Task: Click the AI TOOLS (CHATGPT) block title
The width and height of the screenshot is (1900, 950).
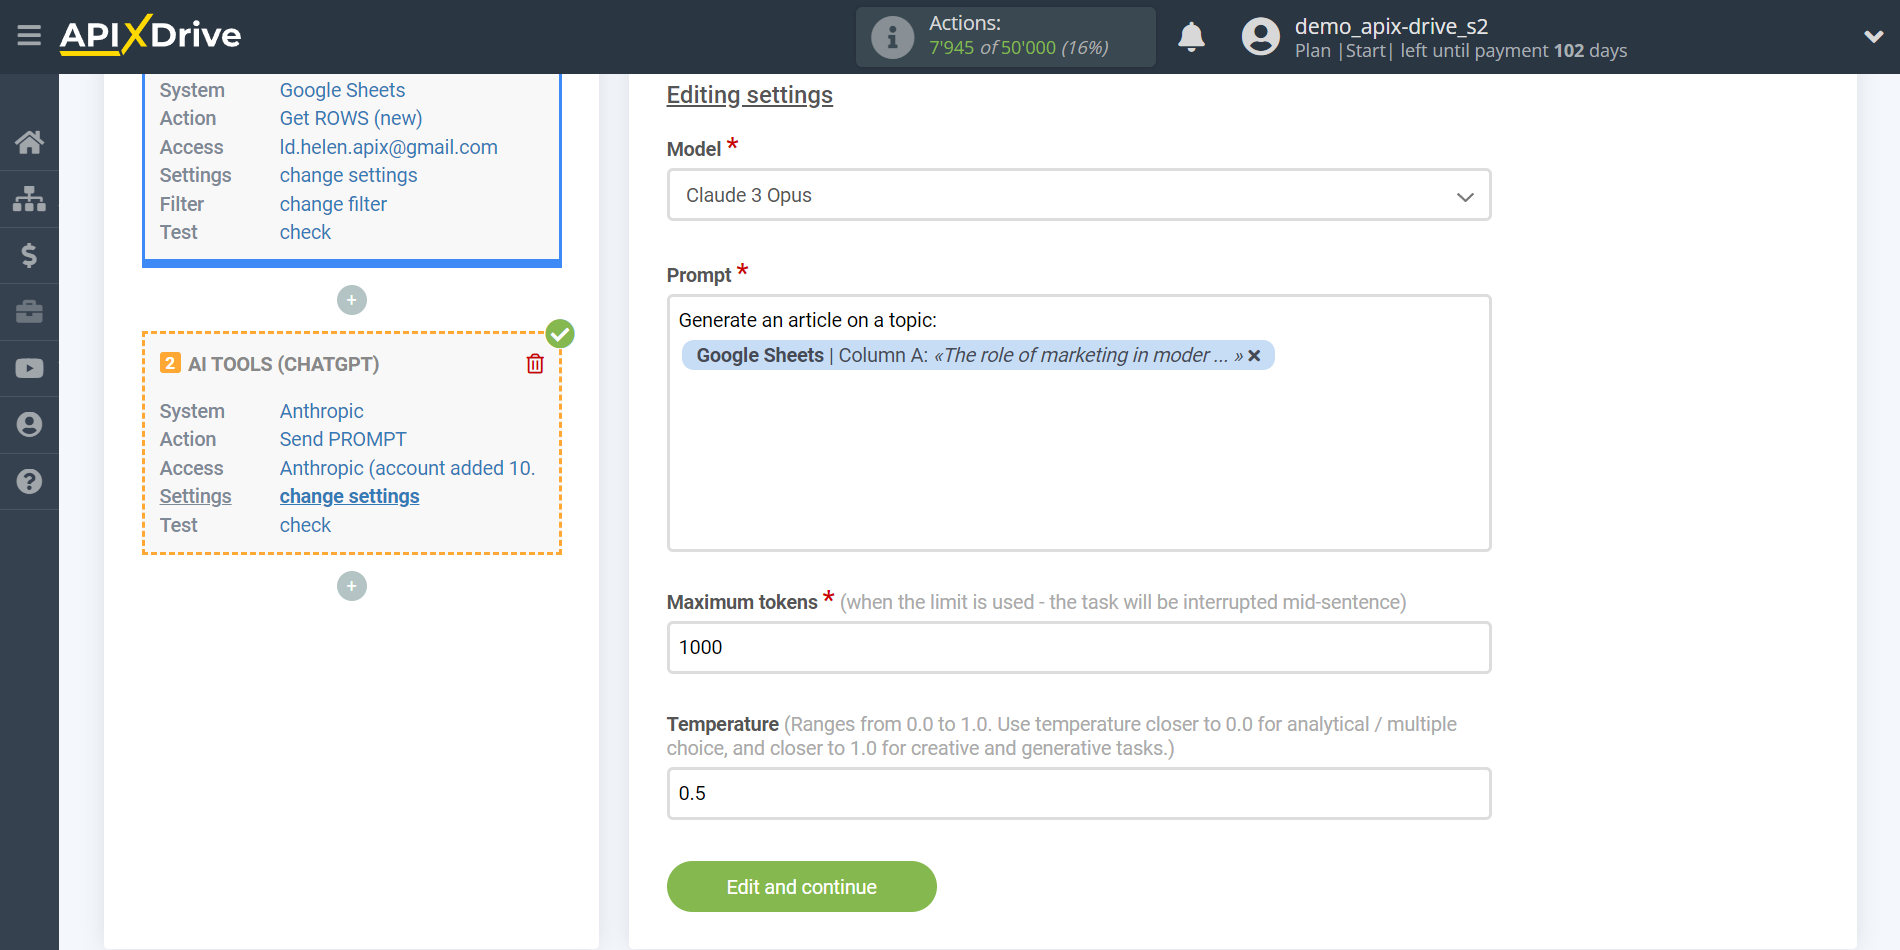Action: click(x=283, y=364)
